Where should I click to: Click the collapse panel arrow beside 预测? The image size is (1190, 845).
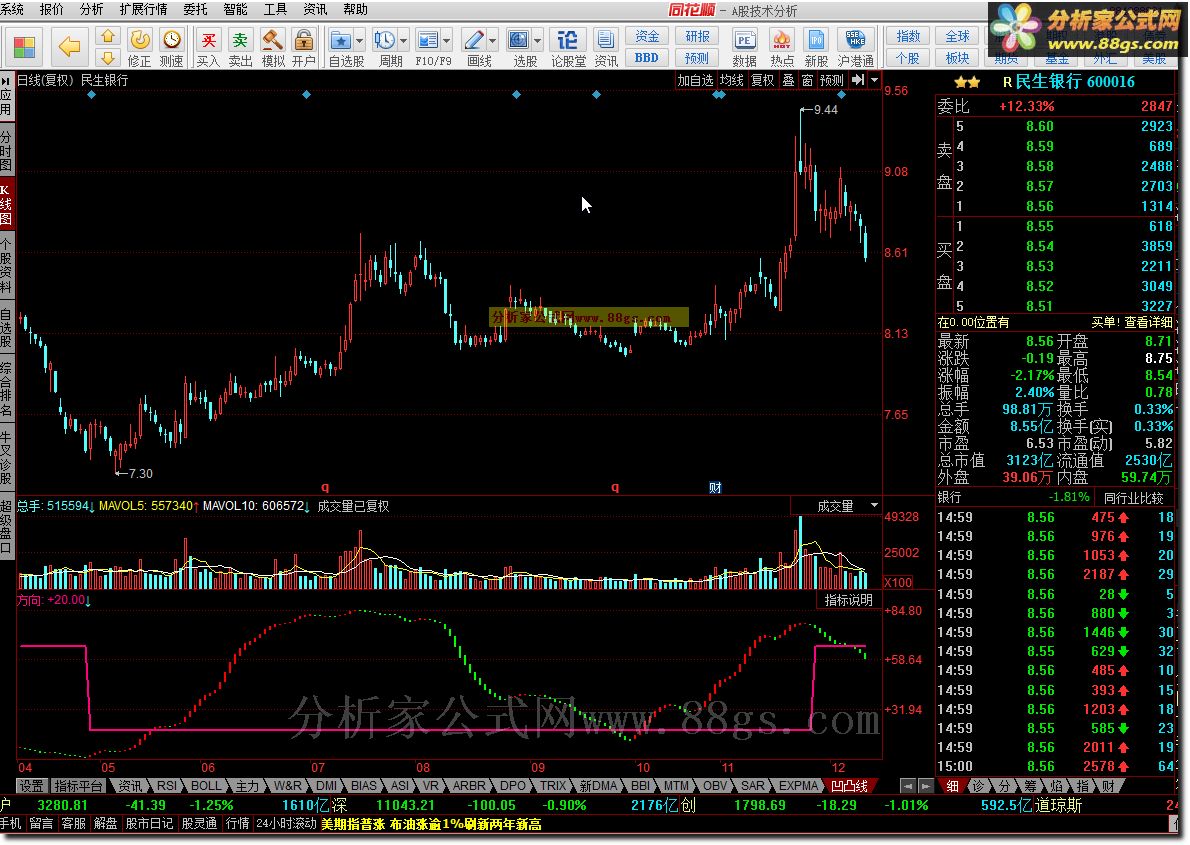tap(858, 80)
